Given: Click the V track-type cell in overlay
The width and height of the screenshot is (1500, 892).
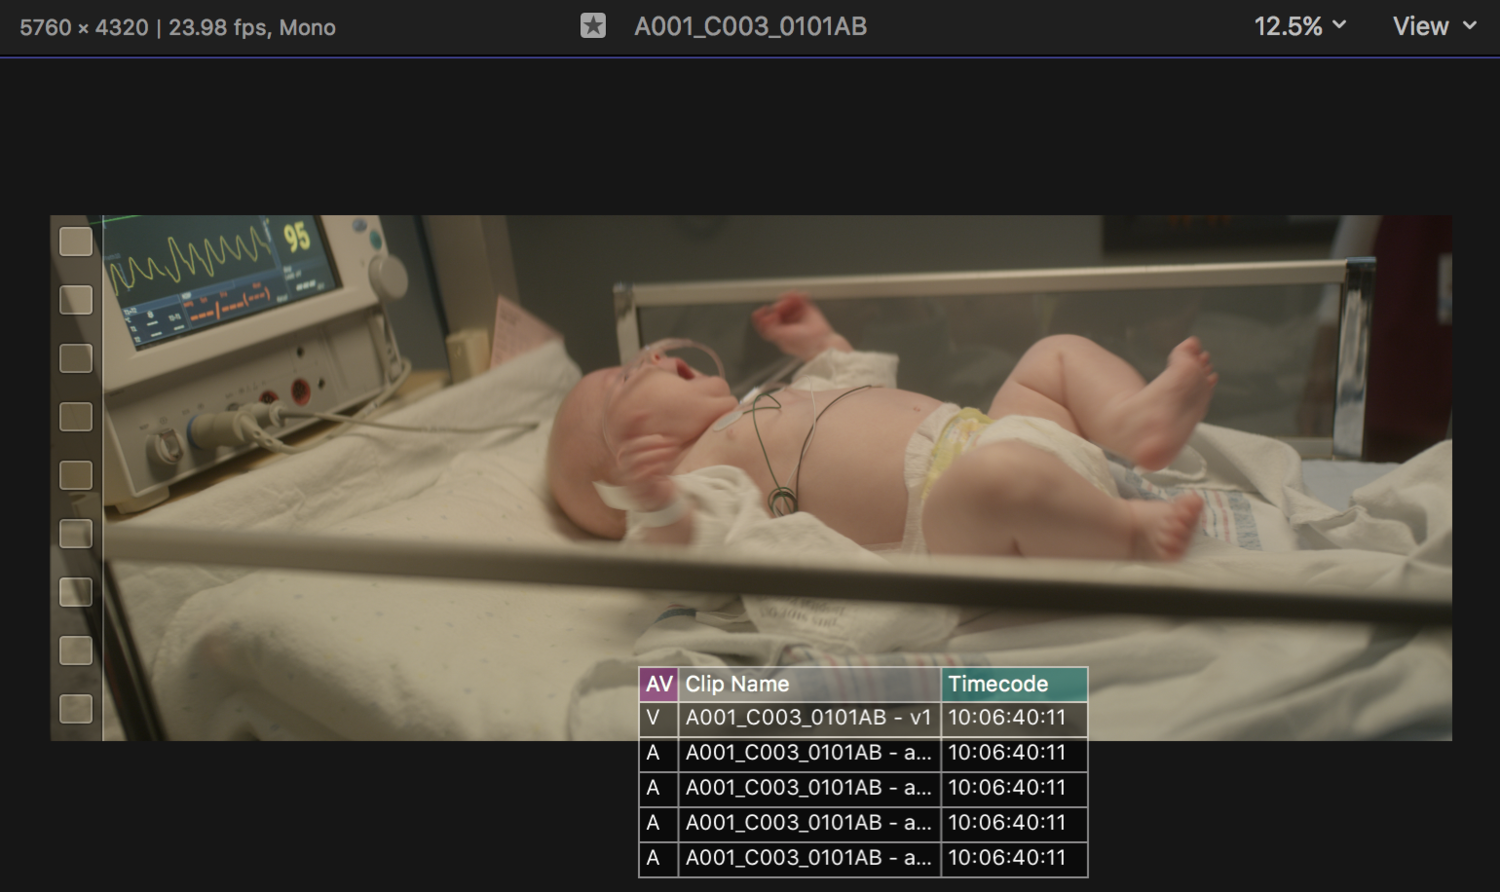Looking at the screenshot, I should pyautogui.click(x=659, y=718).
